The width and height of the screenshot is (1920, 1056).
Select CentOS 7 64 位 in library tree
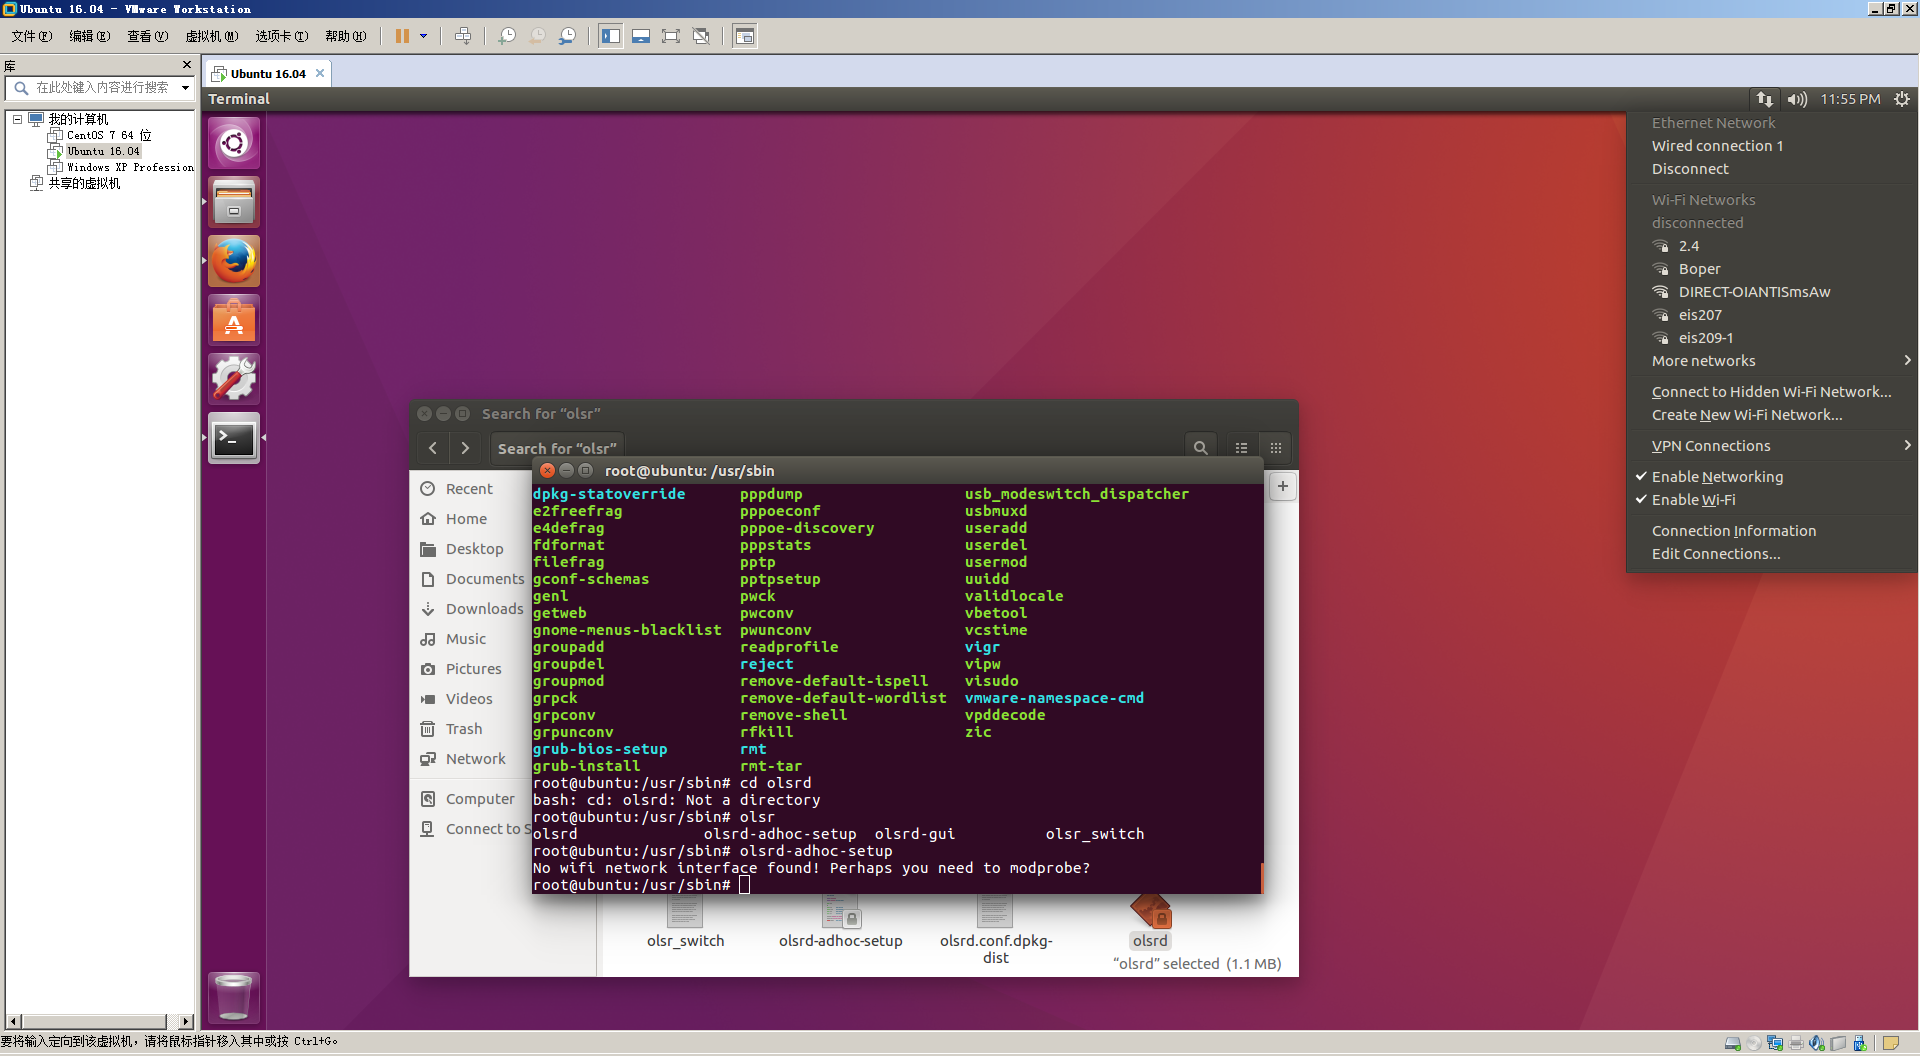tap(109, 135)
